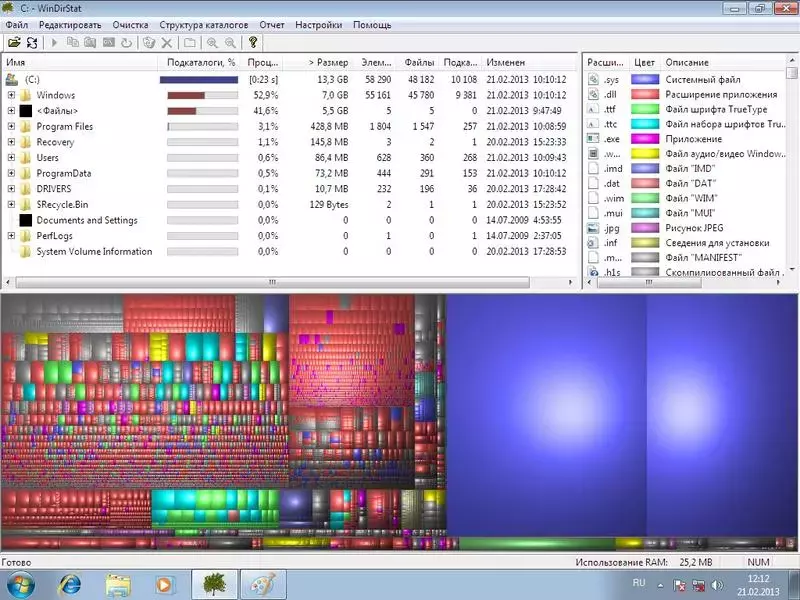800x600 pixels.
Task: Launch Internet Explorer from taskbar
Action: click(69, 585)
